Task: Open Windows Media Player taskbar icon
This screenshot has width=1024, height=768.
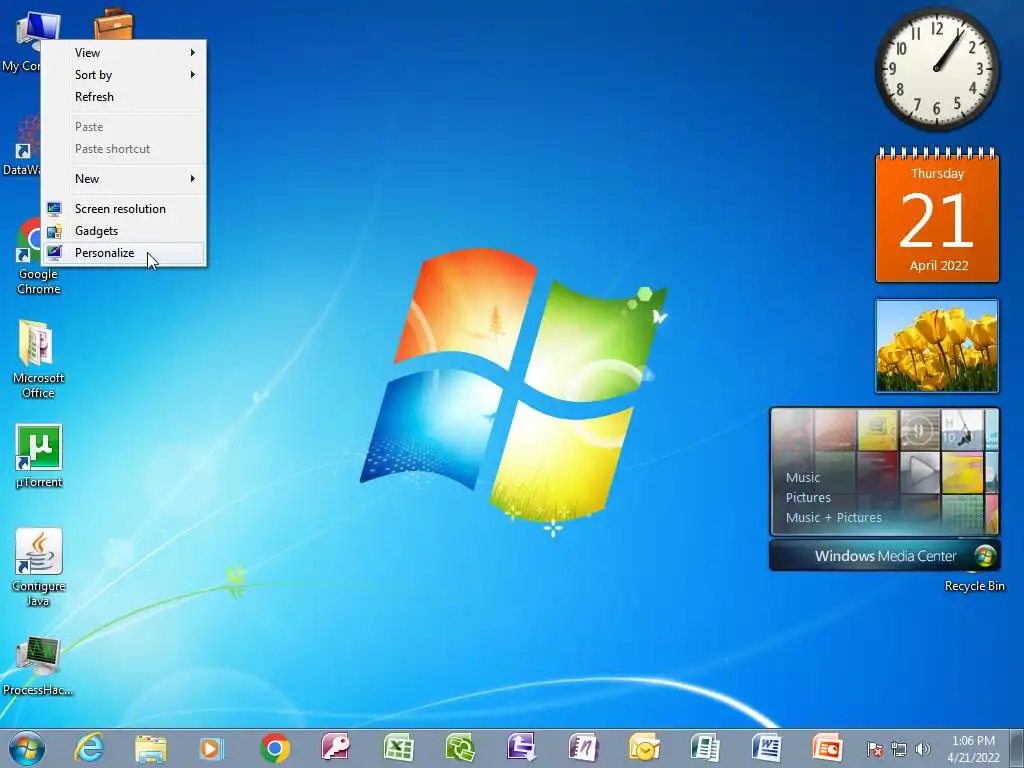Action: (x=212, y=748)
